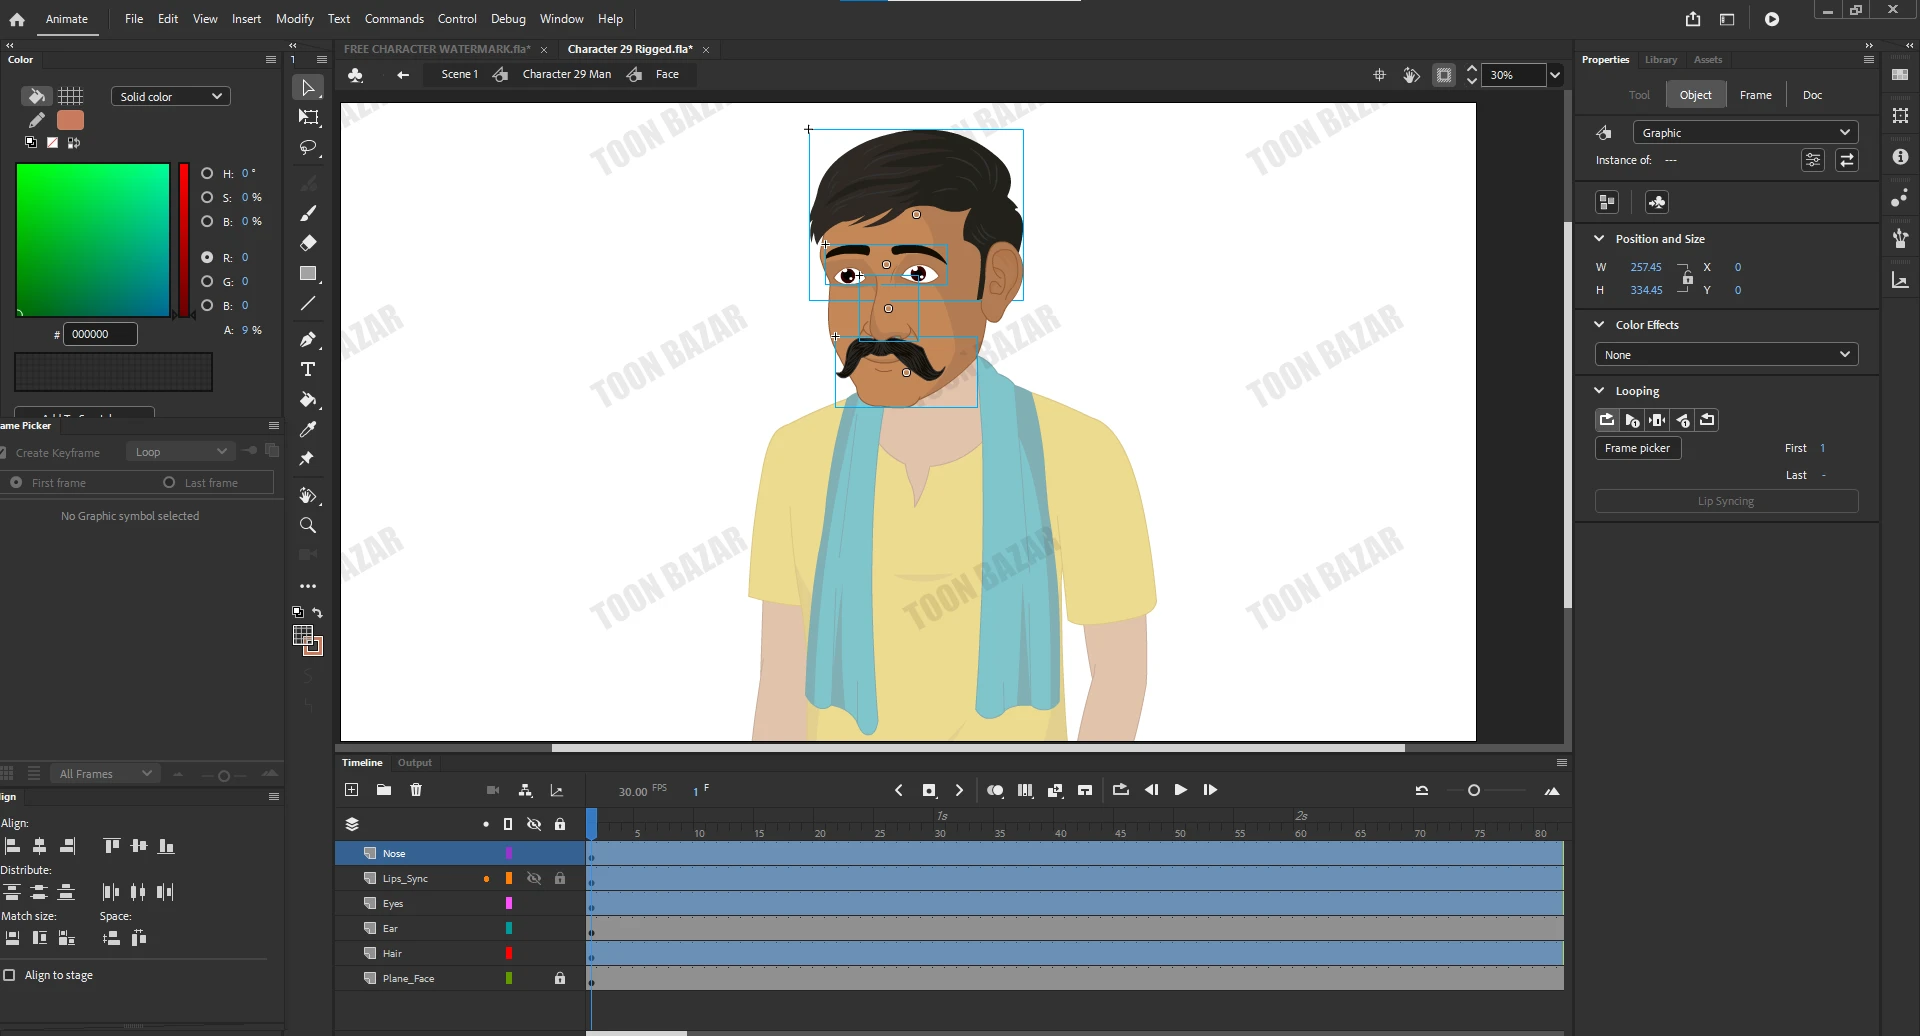Viewport: 1920px width, 1036px height.
Task: Step forward one frame
Action: [1210, 790]
